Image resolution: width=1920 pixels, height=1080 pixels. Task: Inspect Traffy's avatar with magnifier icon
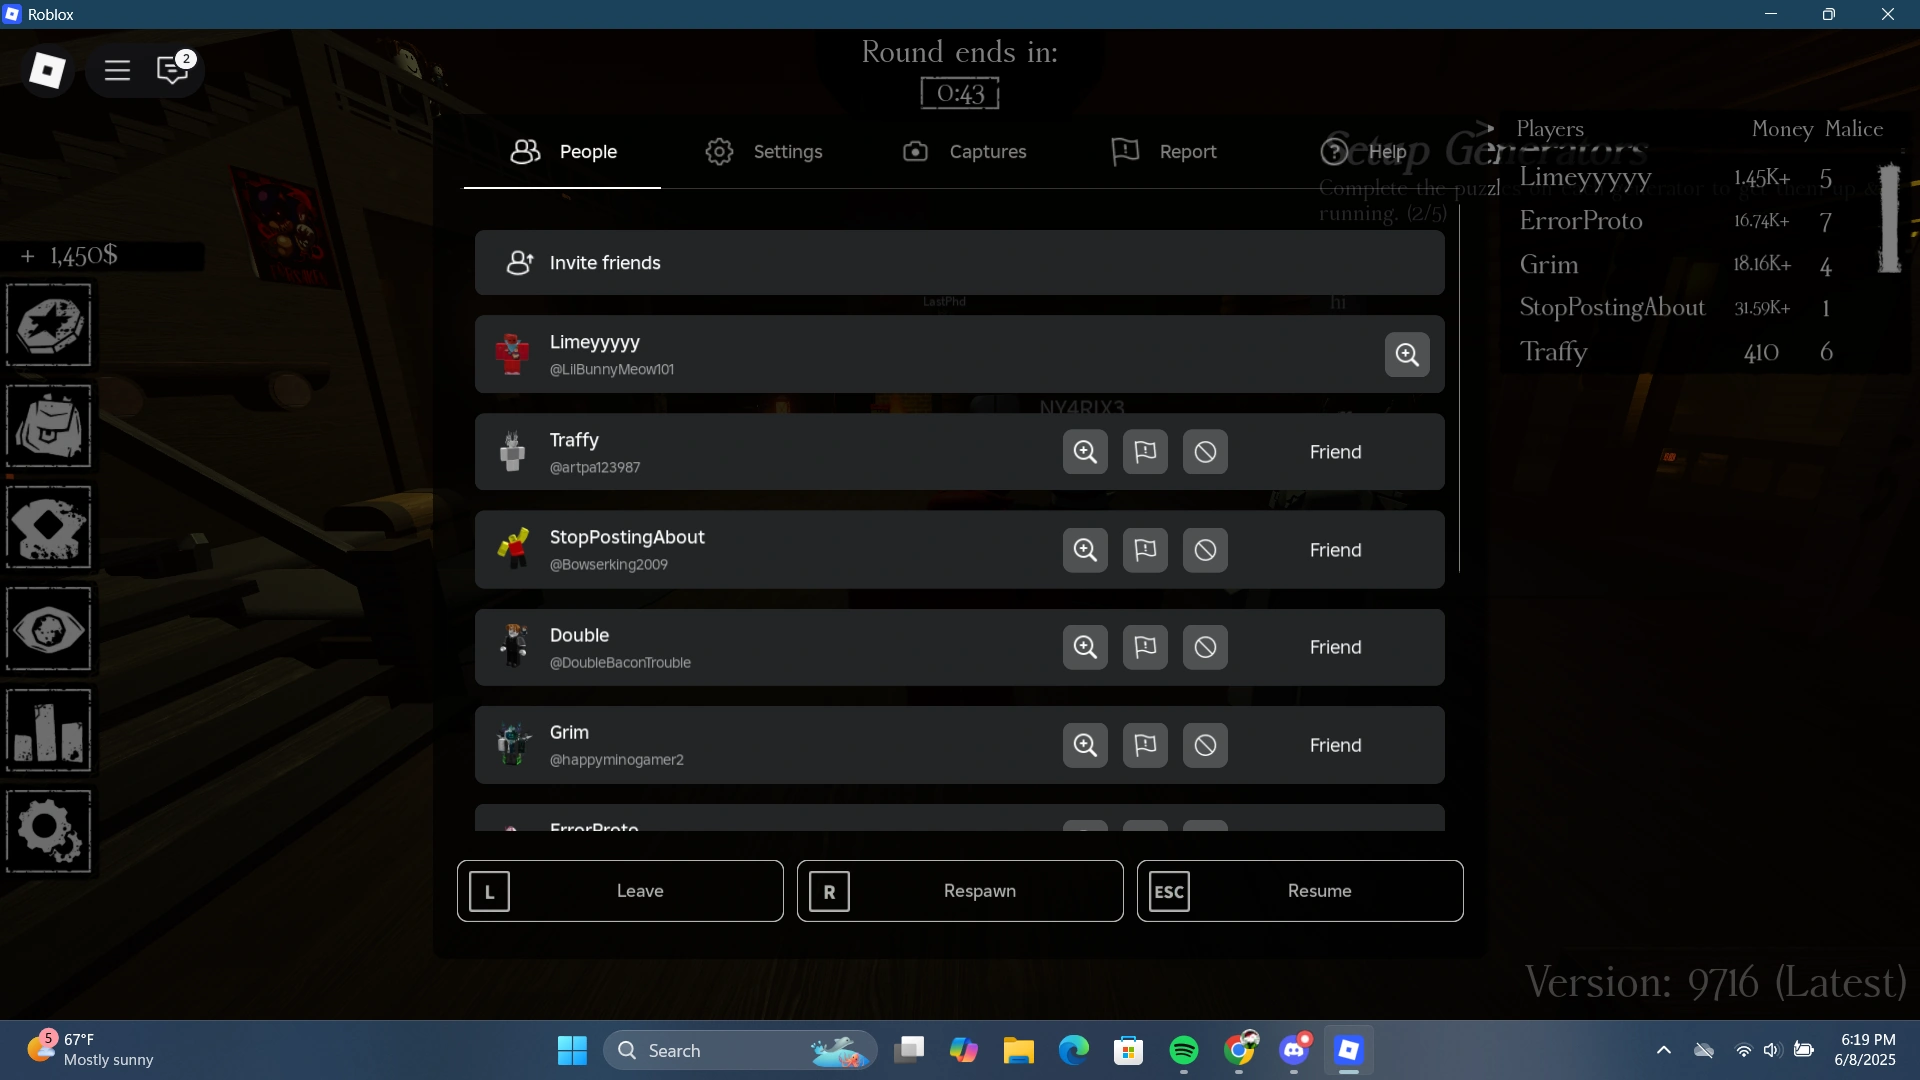pyautogui.click(x=1085, y=452)
